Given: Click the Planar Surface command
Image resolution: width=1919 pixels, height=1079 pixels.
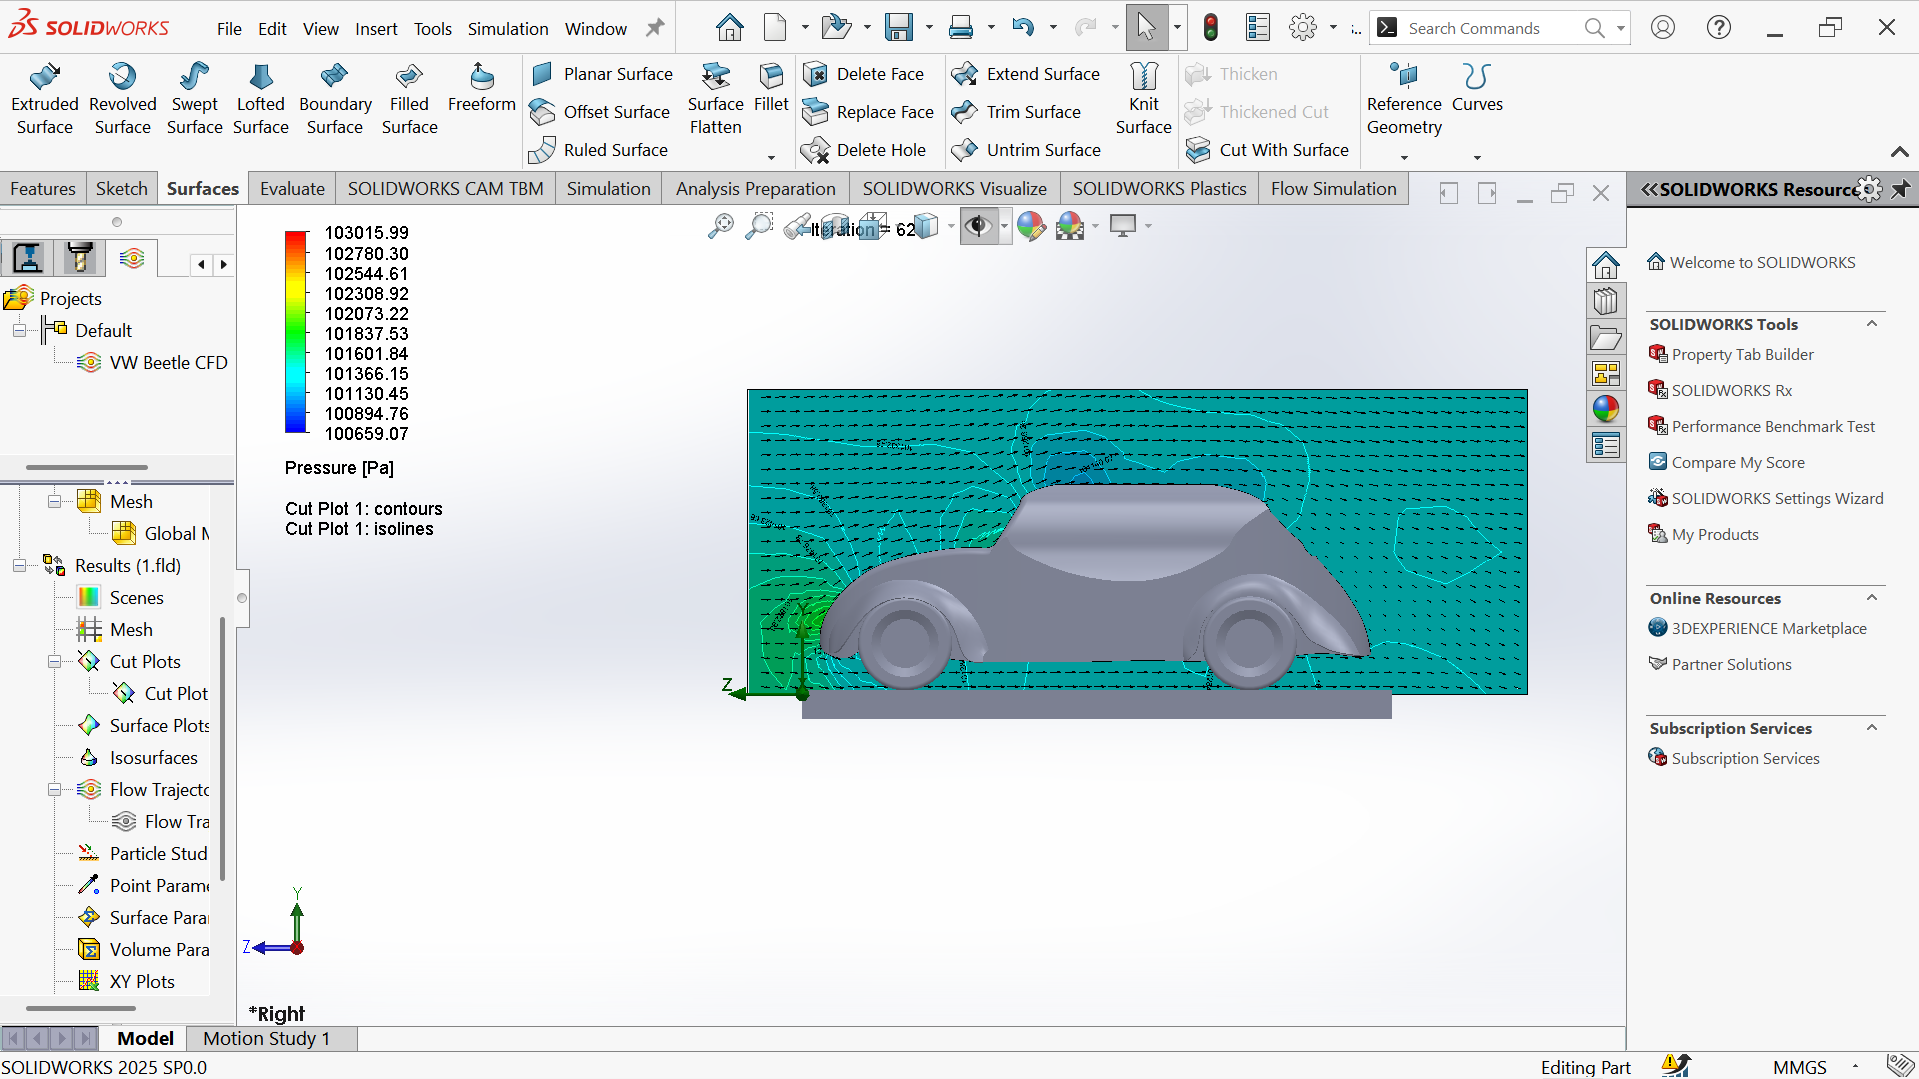Looking at the screenshot, I should (x=602, y=74).
